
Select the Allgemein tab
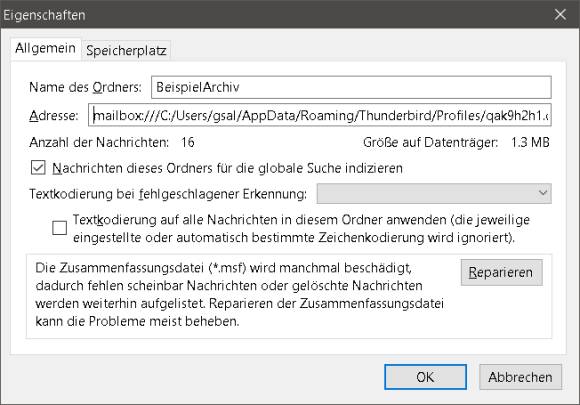45,48
